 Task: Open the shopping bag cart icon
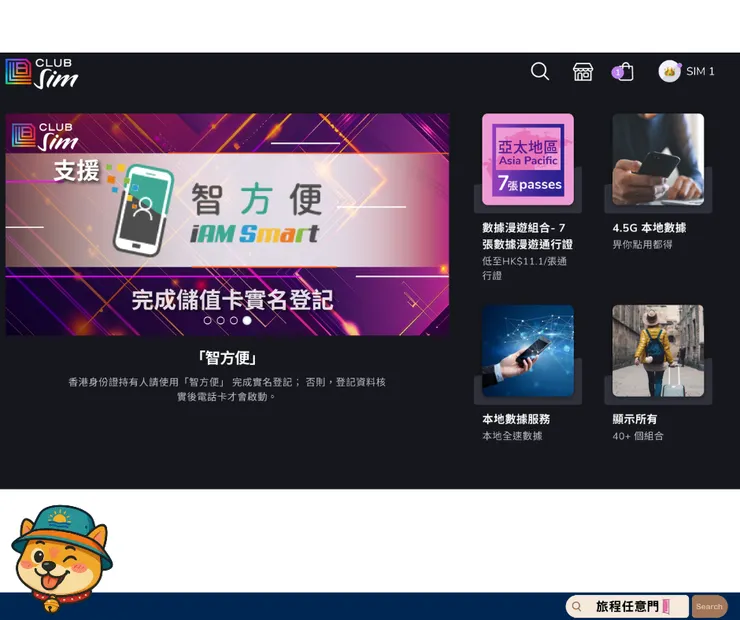coord(623,72)
